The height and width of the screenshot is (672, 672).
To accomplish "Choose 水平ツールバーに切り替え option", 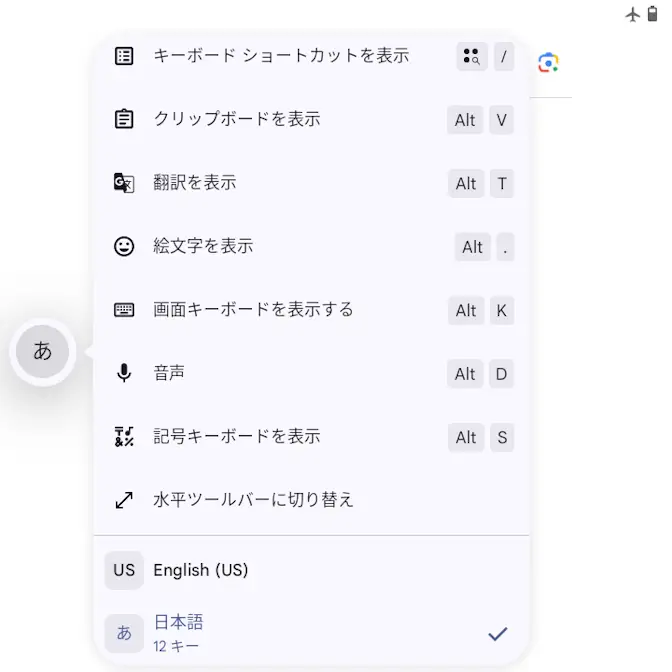I will [253, 500].
